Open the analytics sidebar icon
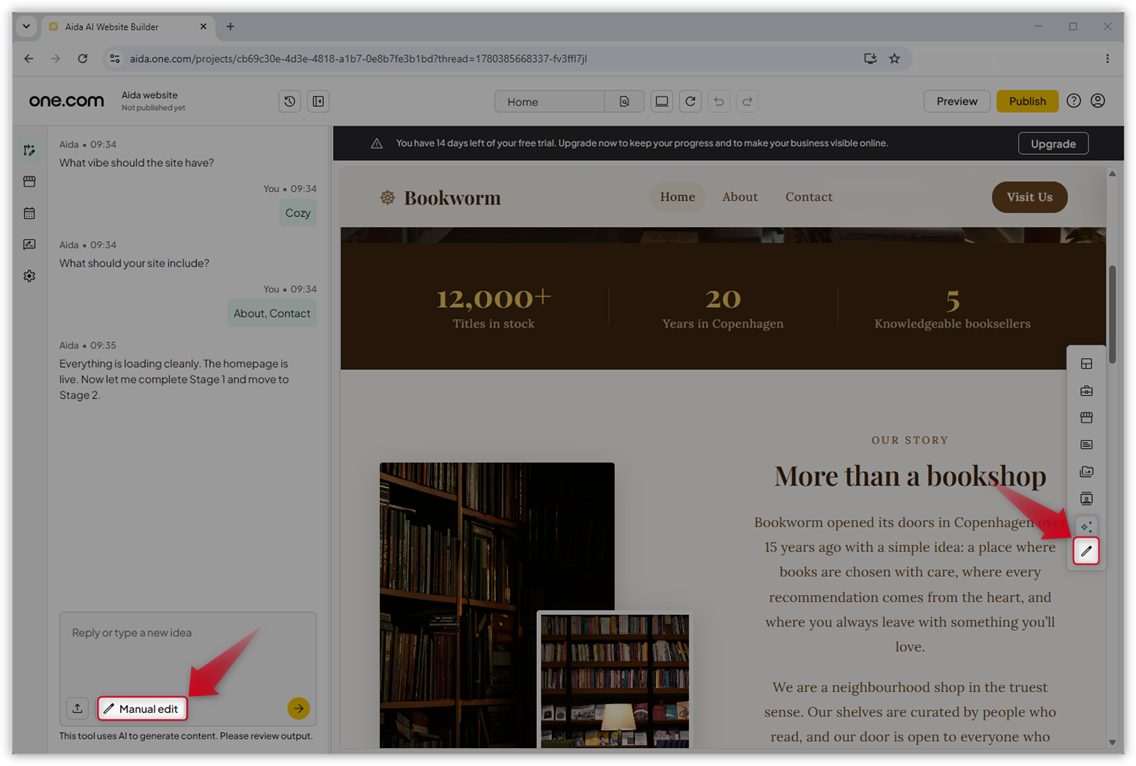1136x766 pixels. (29, 244)
